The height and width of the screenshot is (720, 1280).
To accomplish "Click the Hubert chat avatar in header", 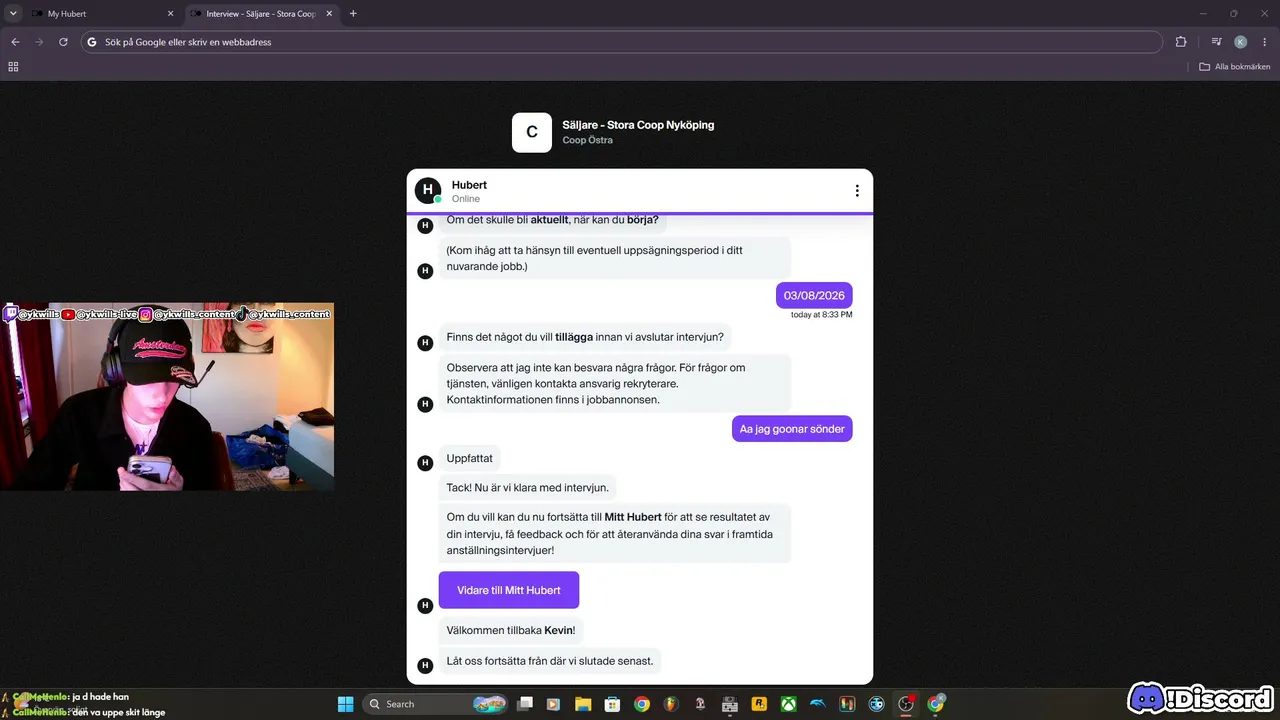I will tap(428, 190).
